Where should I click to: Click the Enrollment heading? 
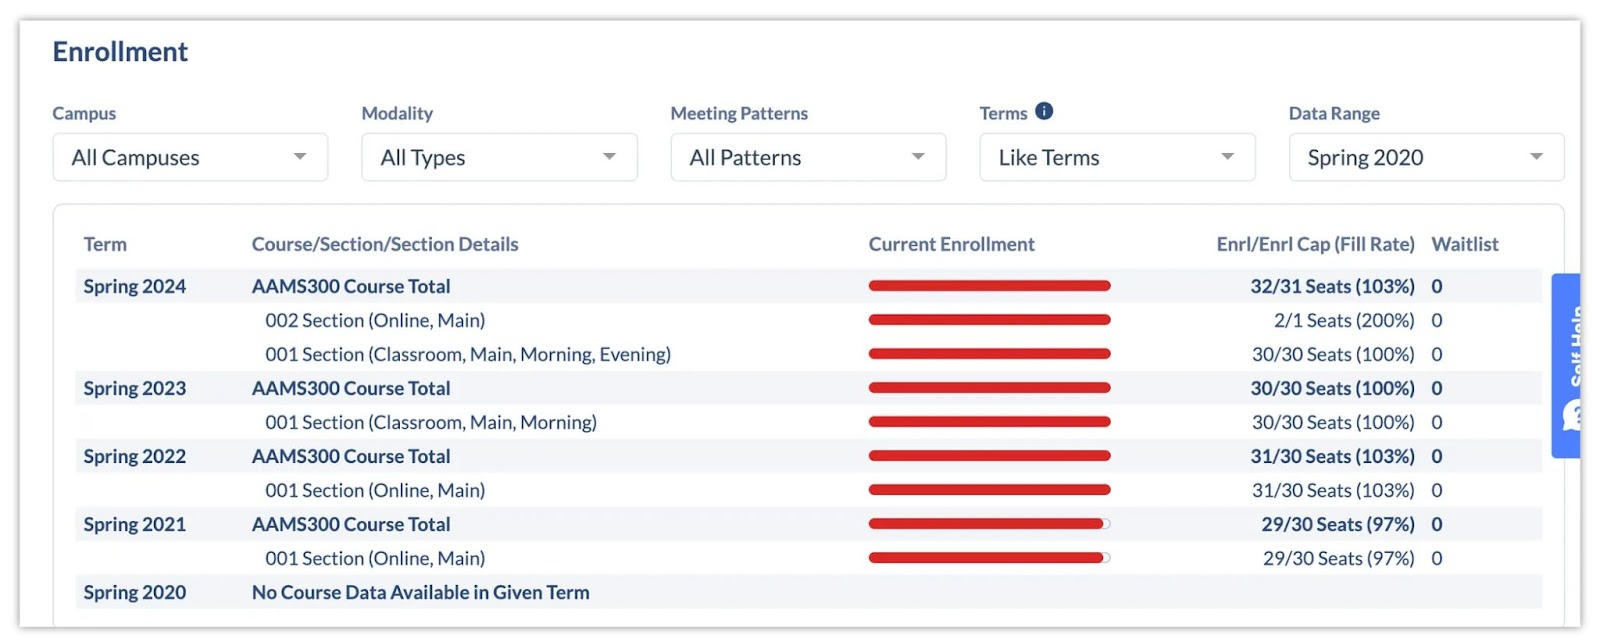pyautogui.click(x=120, y=52)
